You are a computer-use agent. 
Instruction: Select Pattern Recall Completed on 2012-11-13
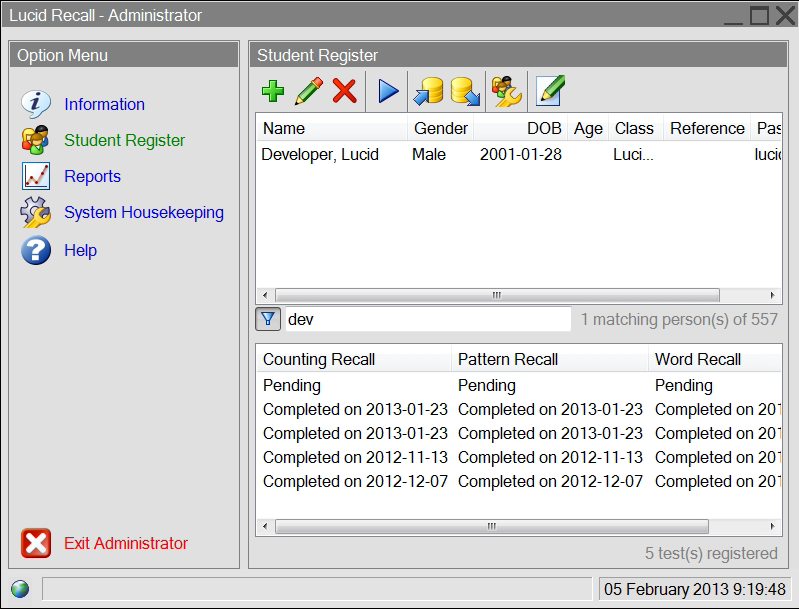pos(550,458)
